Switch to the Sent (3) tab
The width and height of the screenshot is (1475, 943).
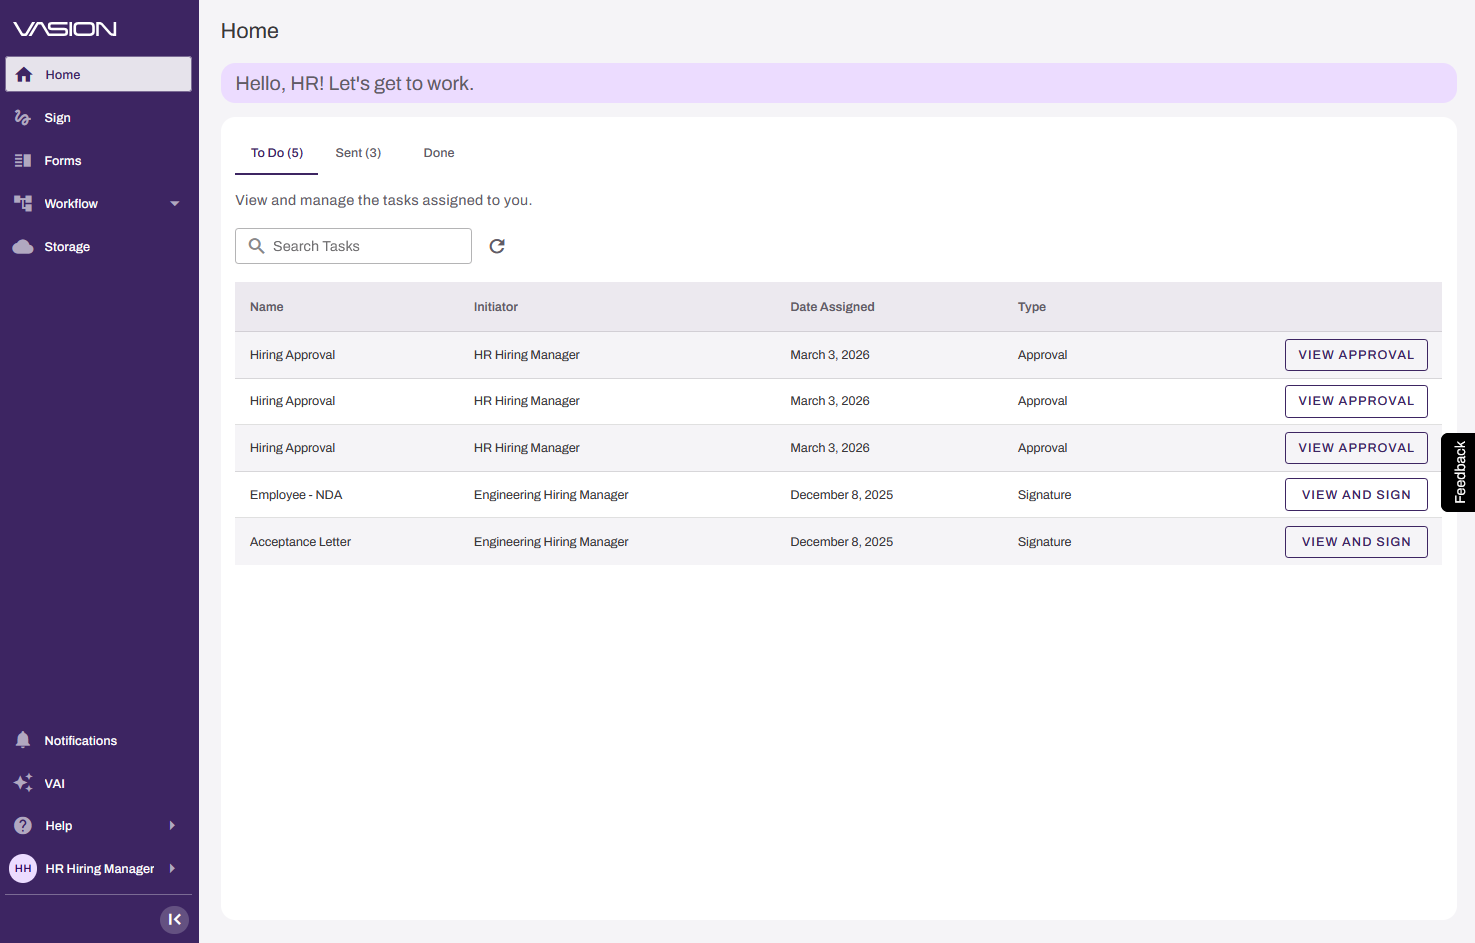point(358,153)
